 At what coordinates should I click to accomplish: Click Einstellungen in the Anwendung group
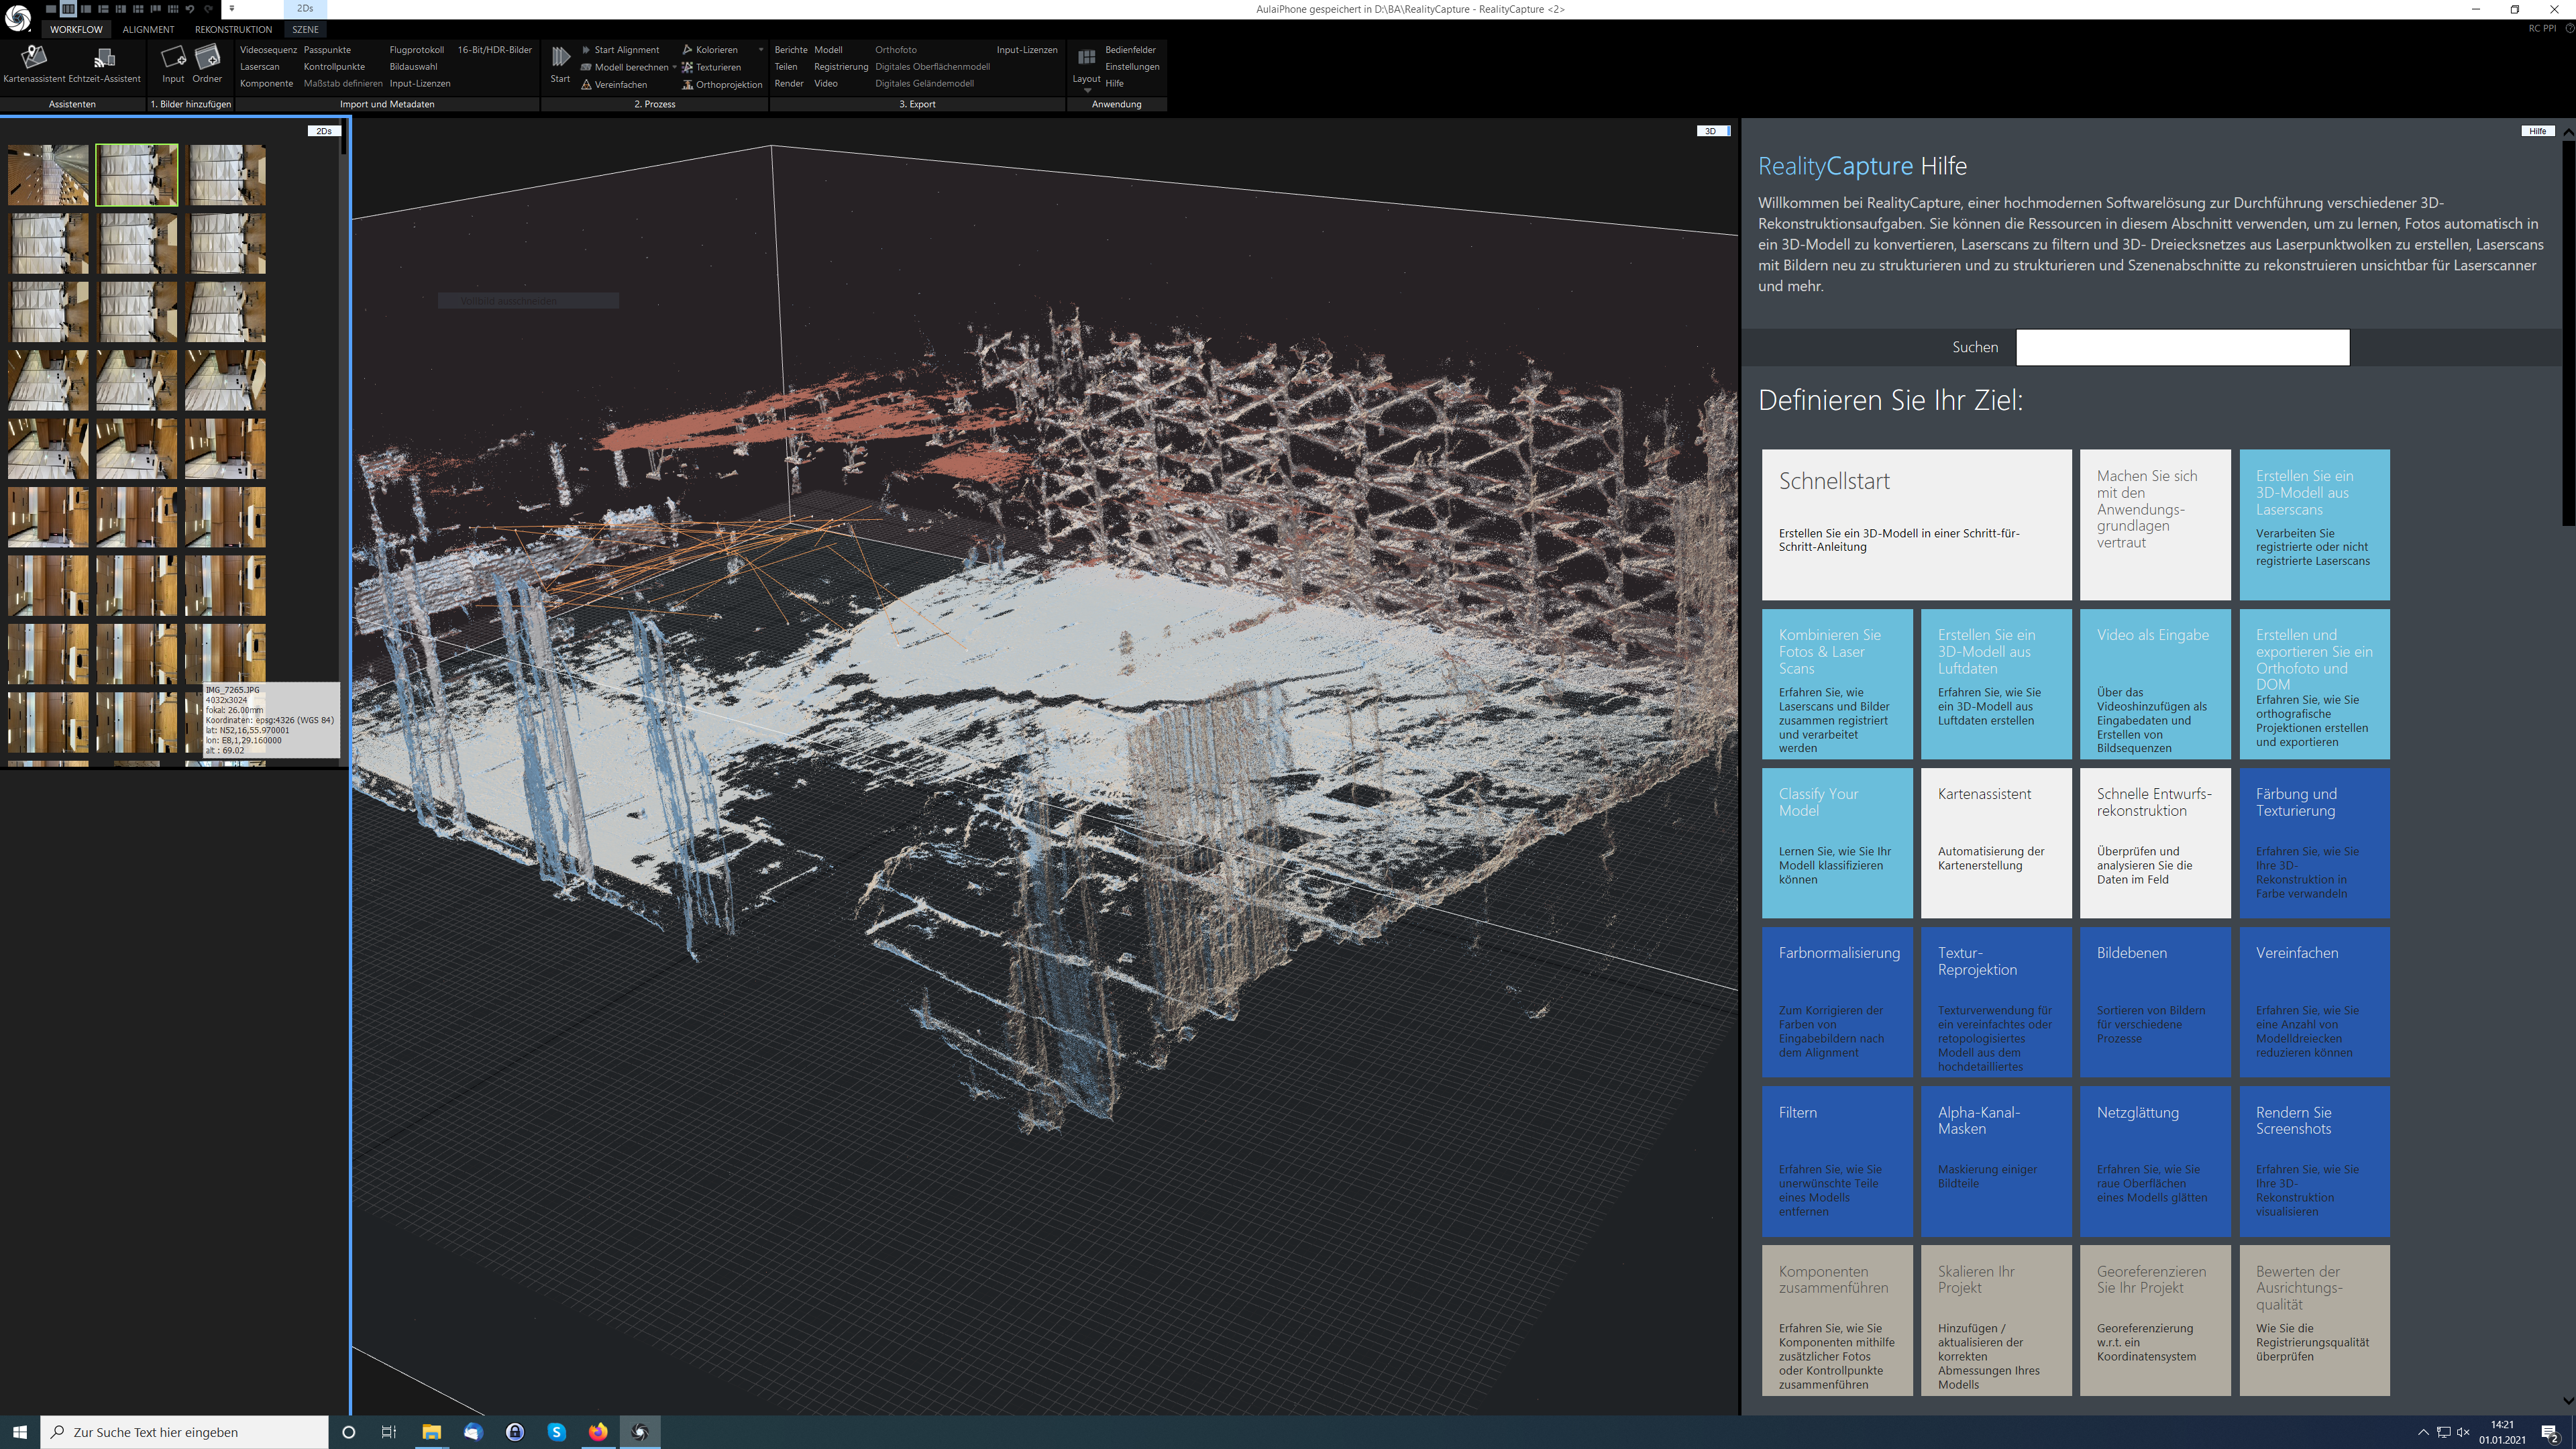pos(1132,67)
